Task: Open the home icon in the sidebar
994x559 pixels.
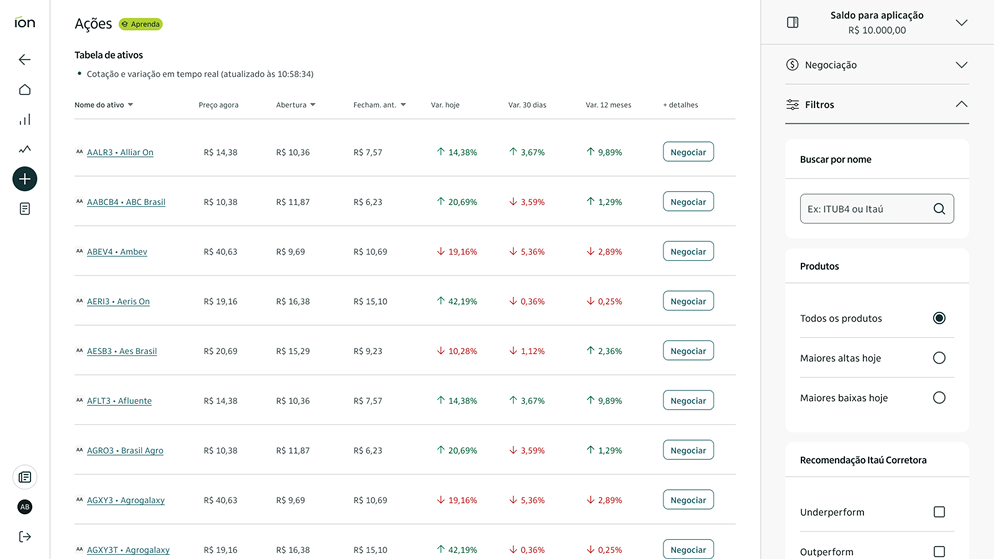Action: click(24, 90)
